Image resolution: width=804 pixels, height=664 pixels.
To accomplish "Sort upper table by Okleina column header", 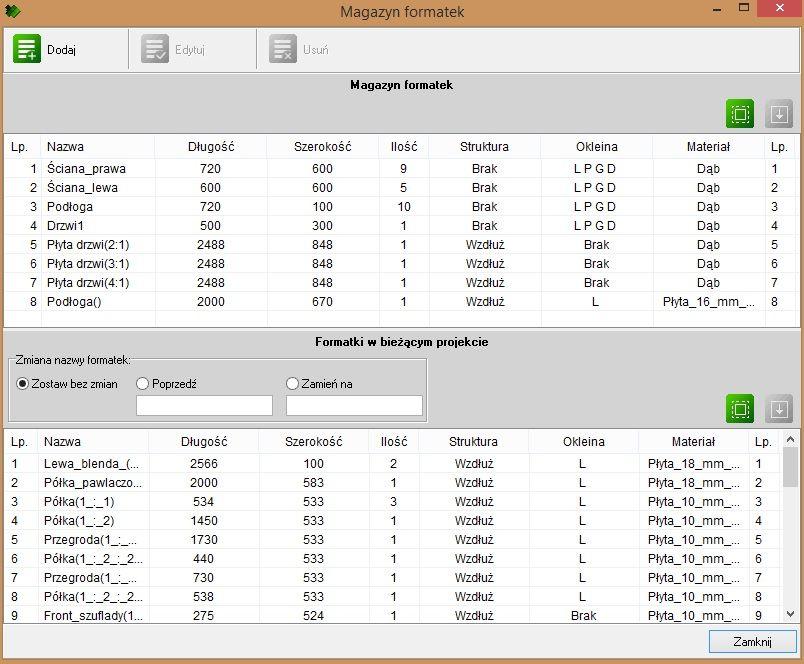I will 597,147.
